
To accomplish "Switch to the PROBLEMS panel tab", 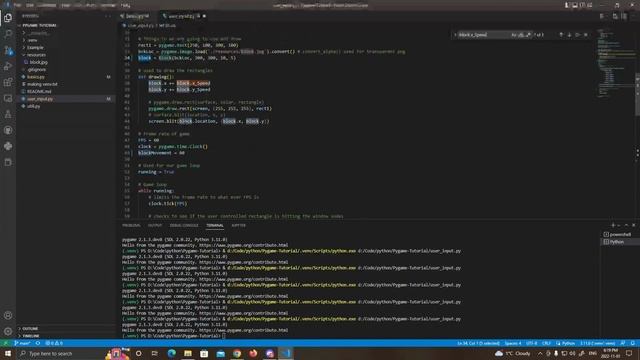I will [131, 225].
